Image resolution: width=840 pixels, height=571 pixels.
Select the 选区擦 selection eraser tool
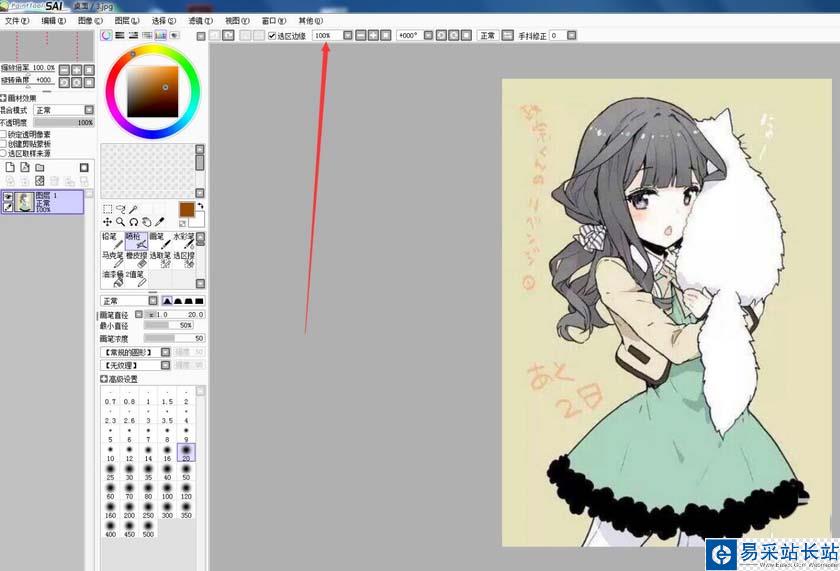click(x=183, y=259)
